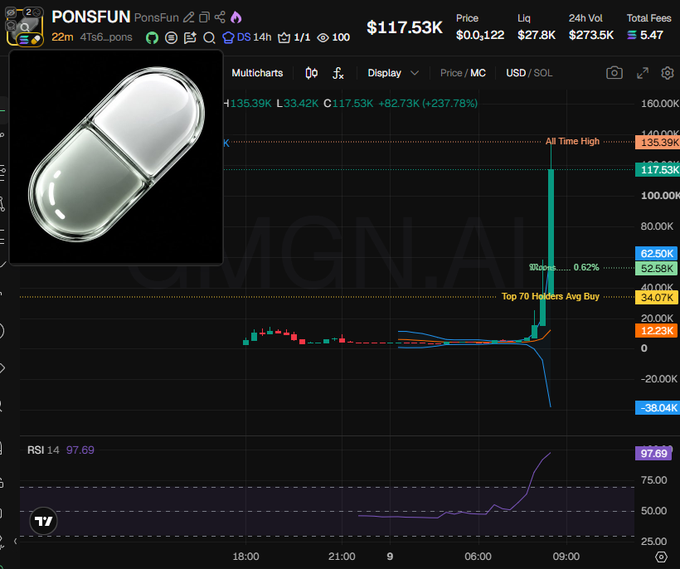Open Multicharts view
The width and height of the screenshot is (680, 569).
[257, 73]
